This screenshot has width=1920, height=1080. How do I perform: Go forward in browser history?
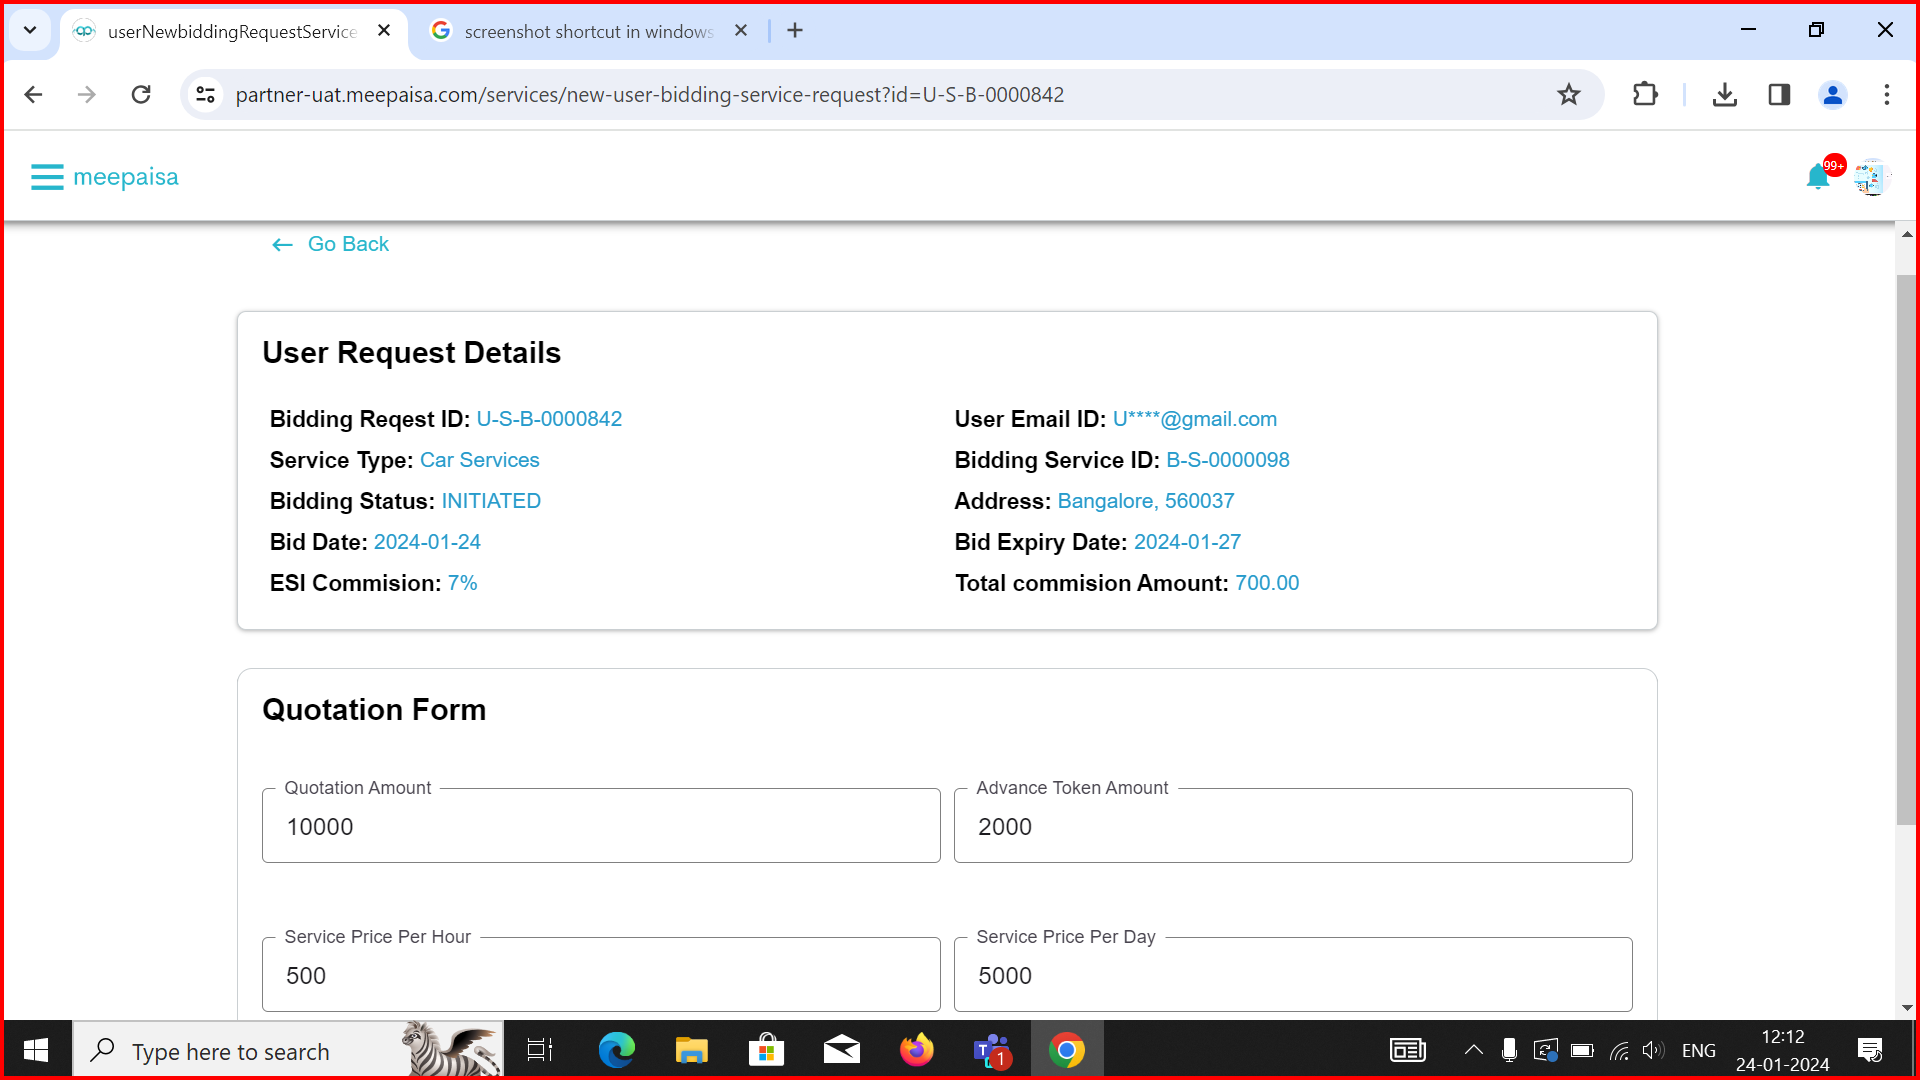pyautogui.click(x=87, y=94)
